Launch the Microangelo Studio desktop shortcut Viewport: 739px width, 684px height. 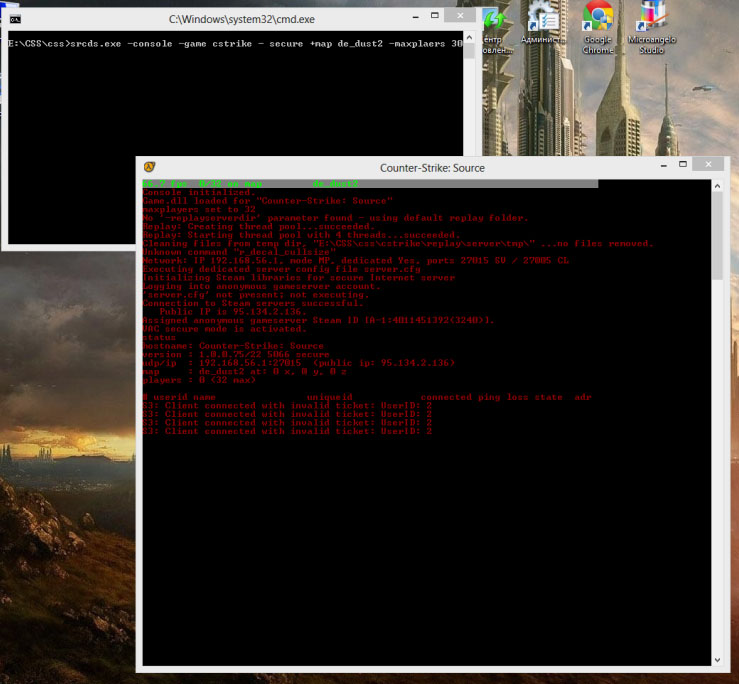coord(653,28)
